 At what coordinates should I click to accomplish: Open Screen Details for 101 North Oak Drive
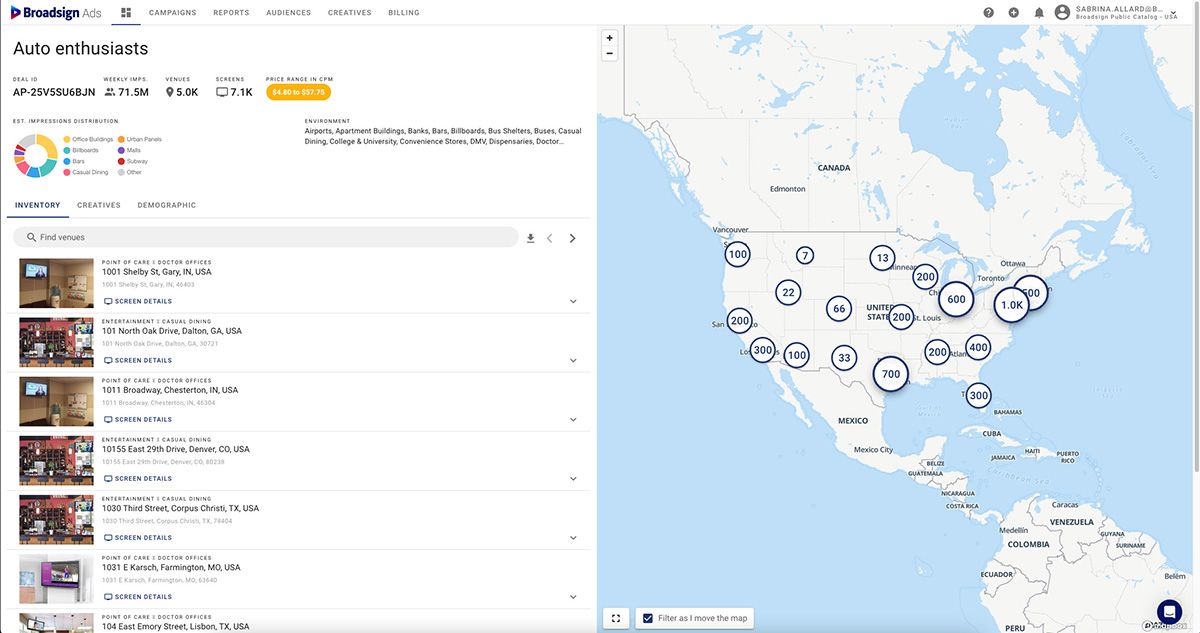138,360
